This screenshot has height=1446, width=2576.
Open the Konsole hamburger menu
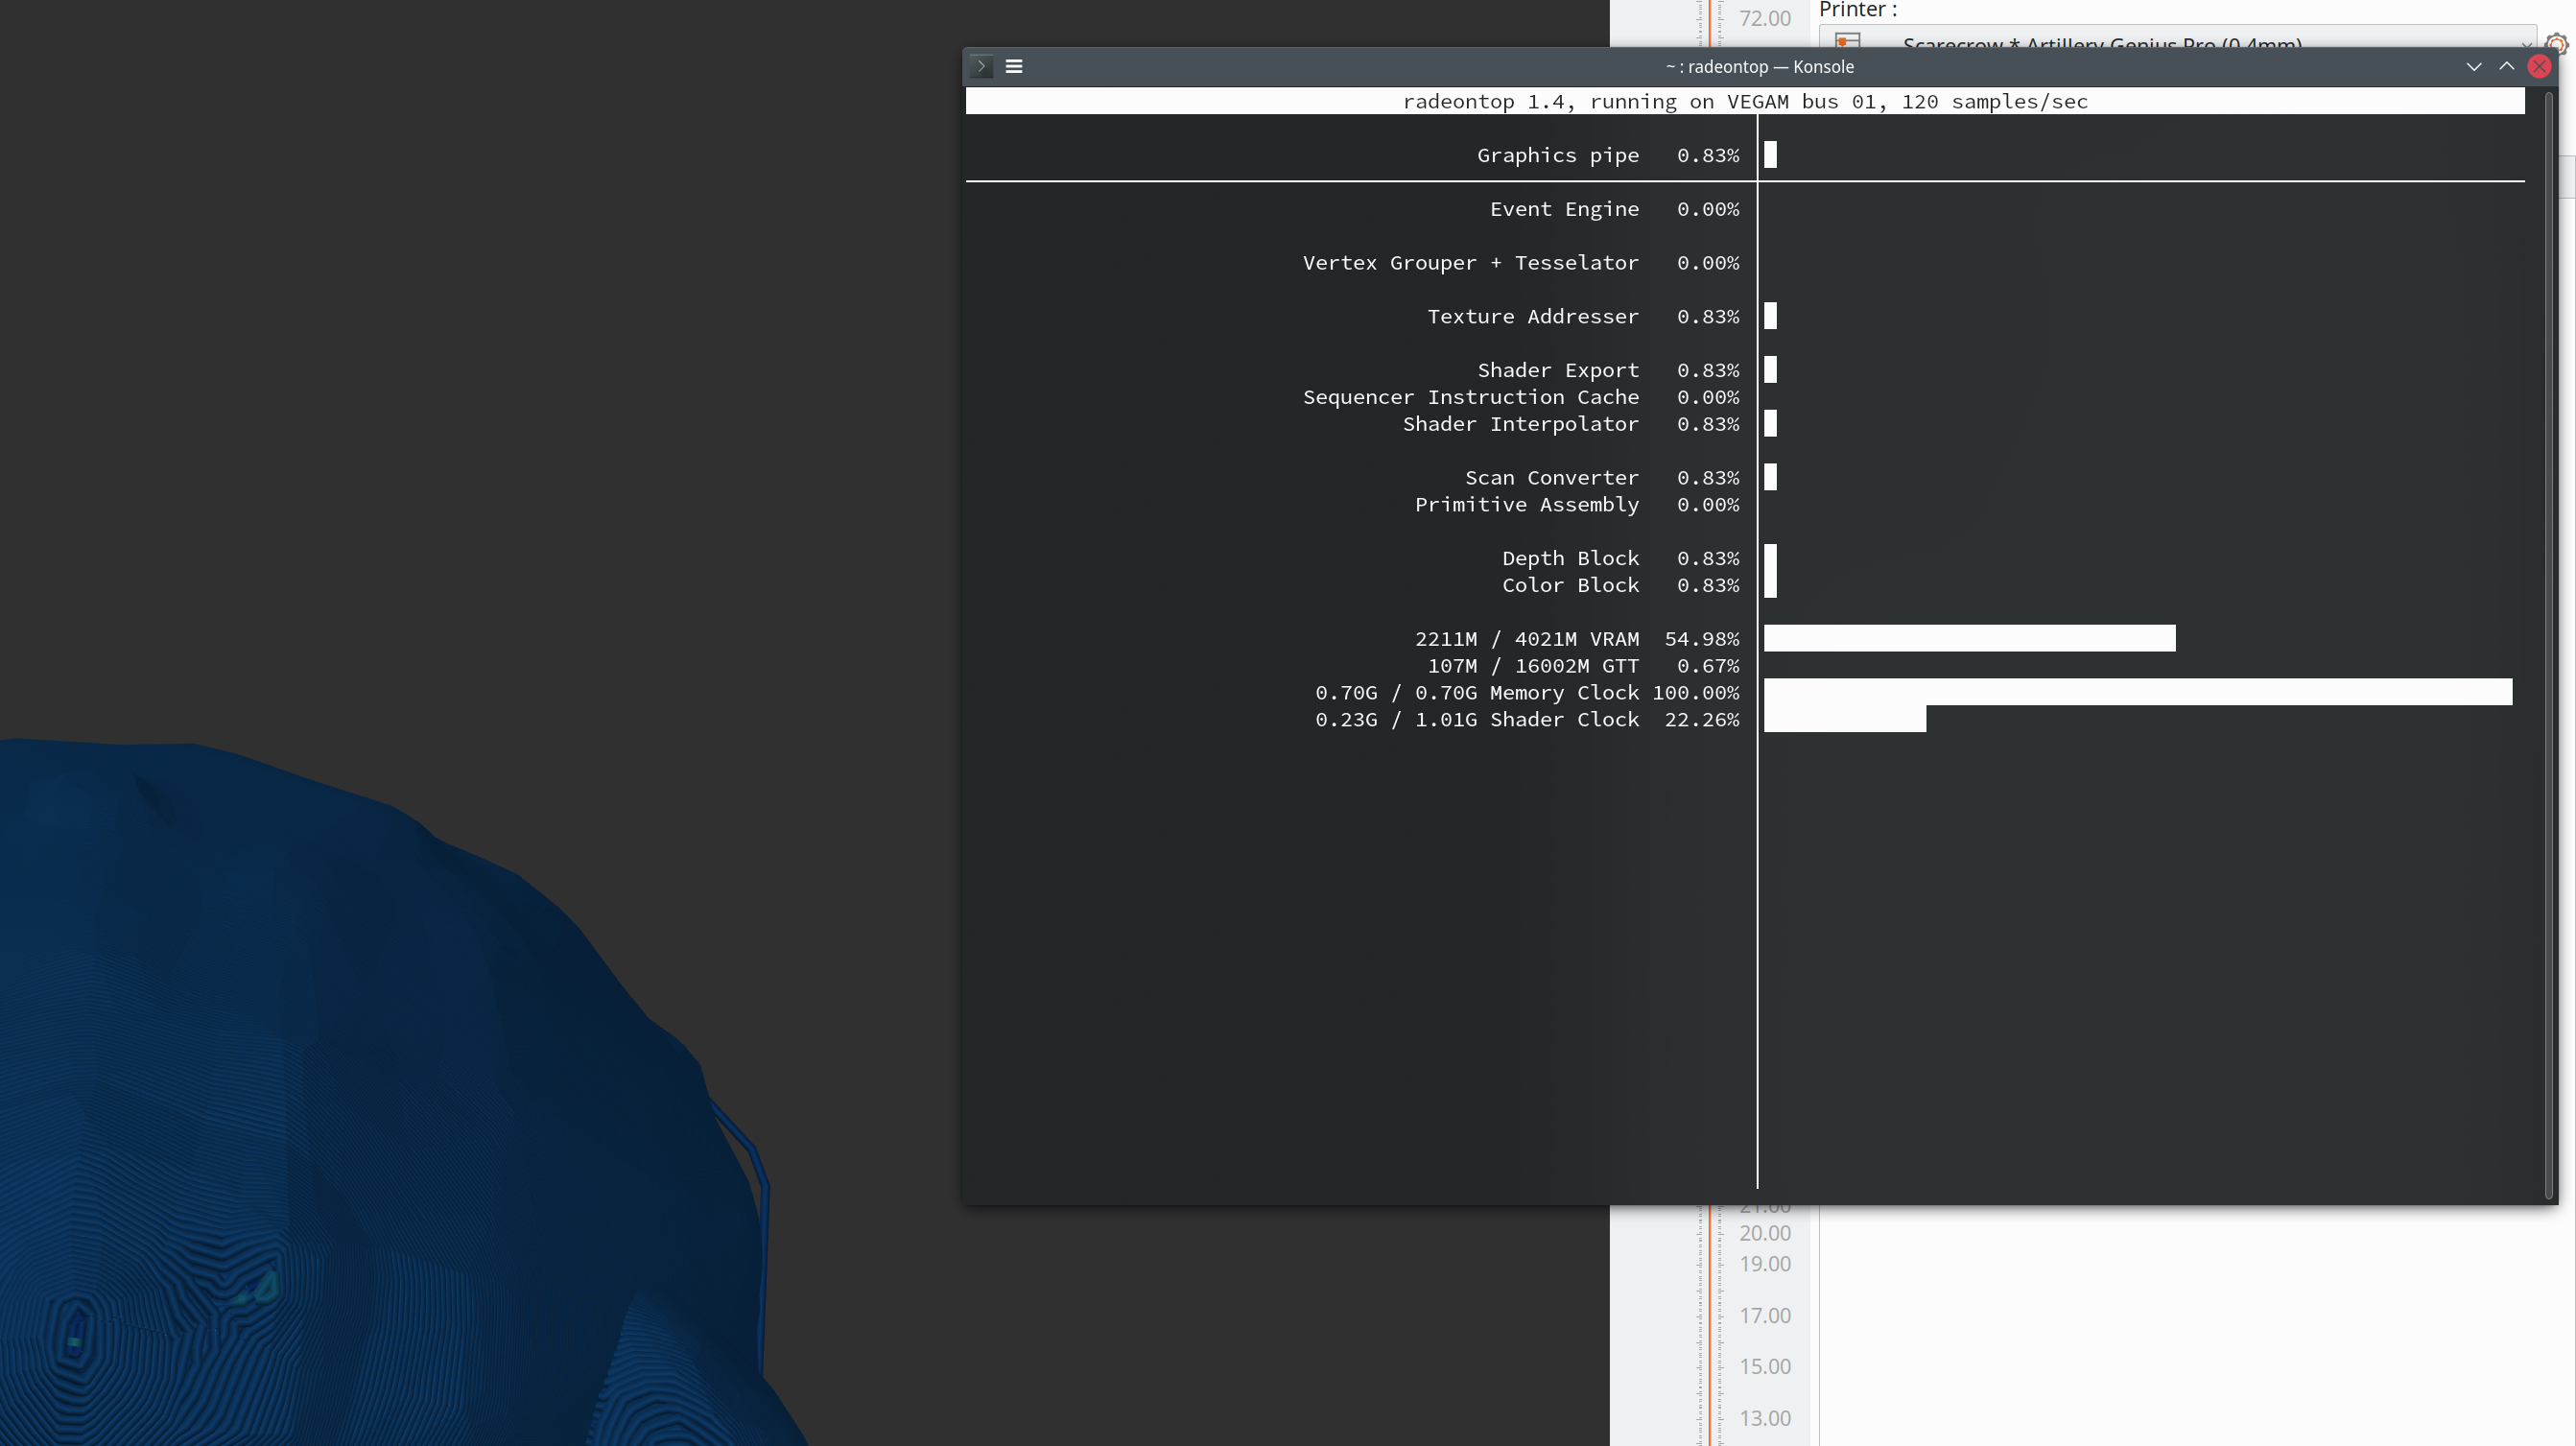point(1014,66)
